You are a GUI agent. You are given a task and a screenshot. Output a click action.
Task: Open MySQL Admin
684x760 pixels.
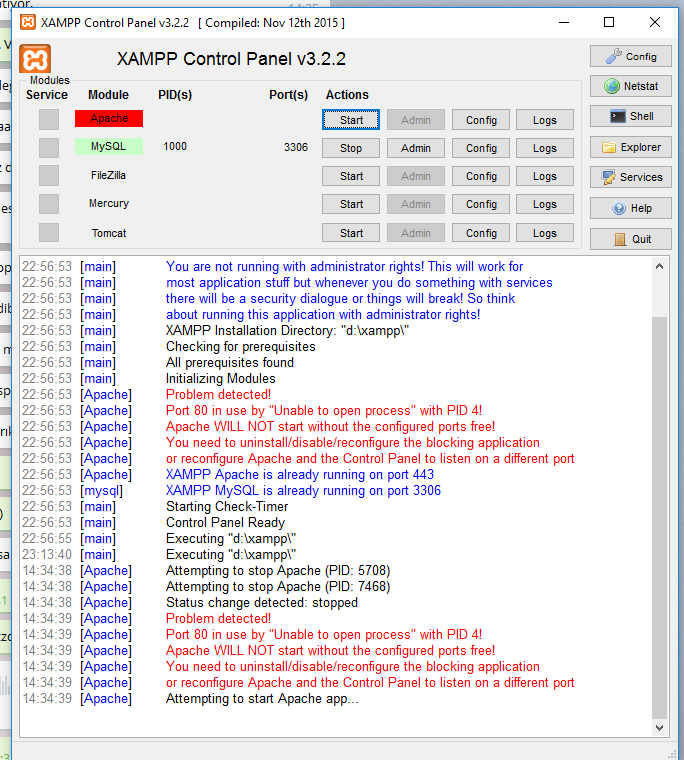point(415,148)
